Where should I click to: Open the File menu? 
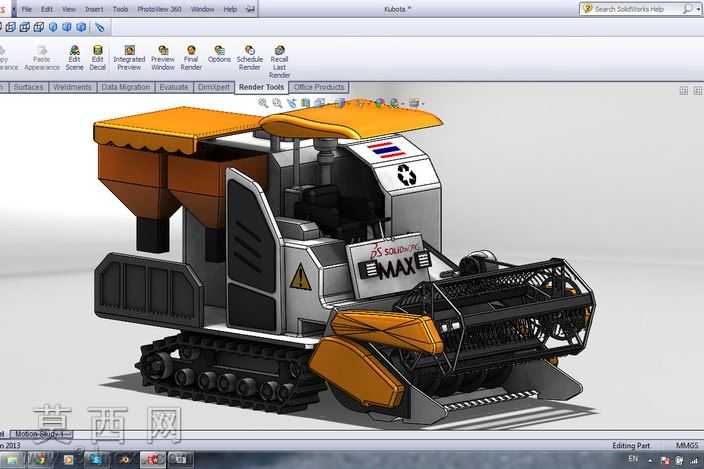[26, 9]
